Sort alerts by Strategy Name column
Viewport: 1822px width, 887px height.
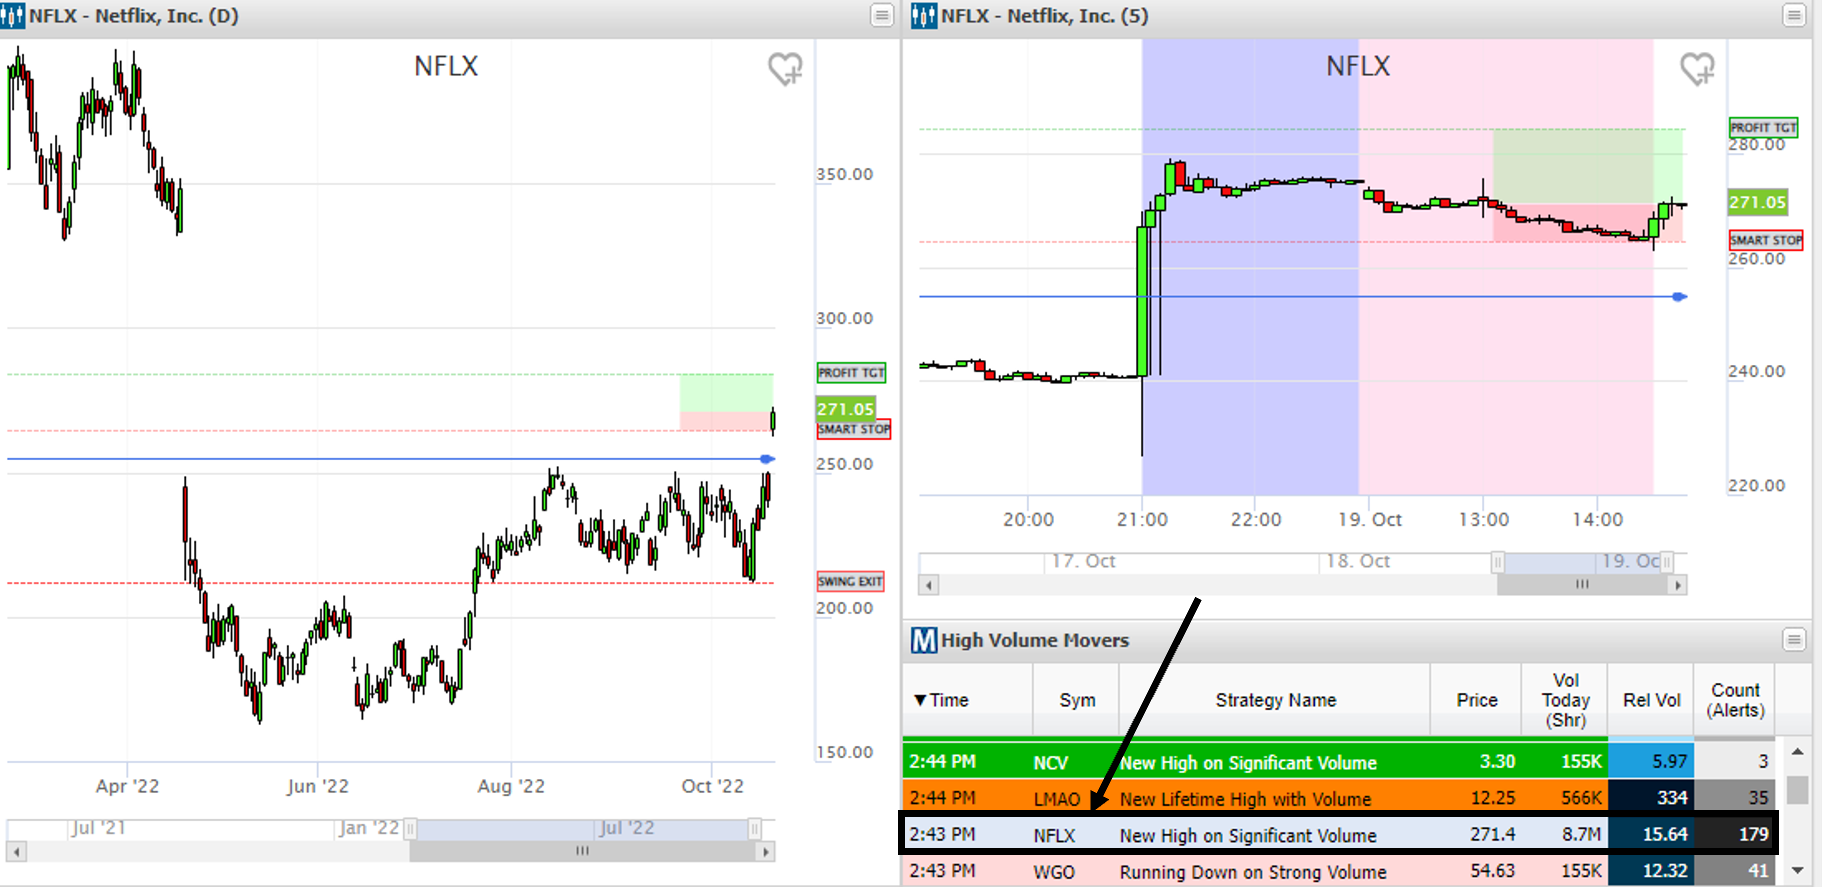coord(1275,700)
